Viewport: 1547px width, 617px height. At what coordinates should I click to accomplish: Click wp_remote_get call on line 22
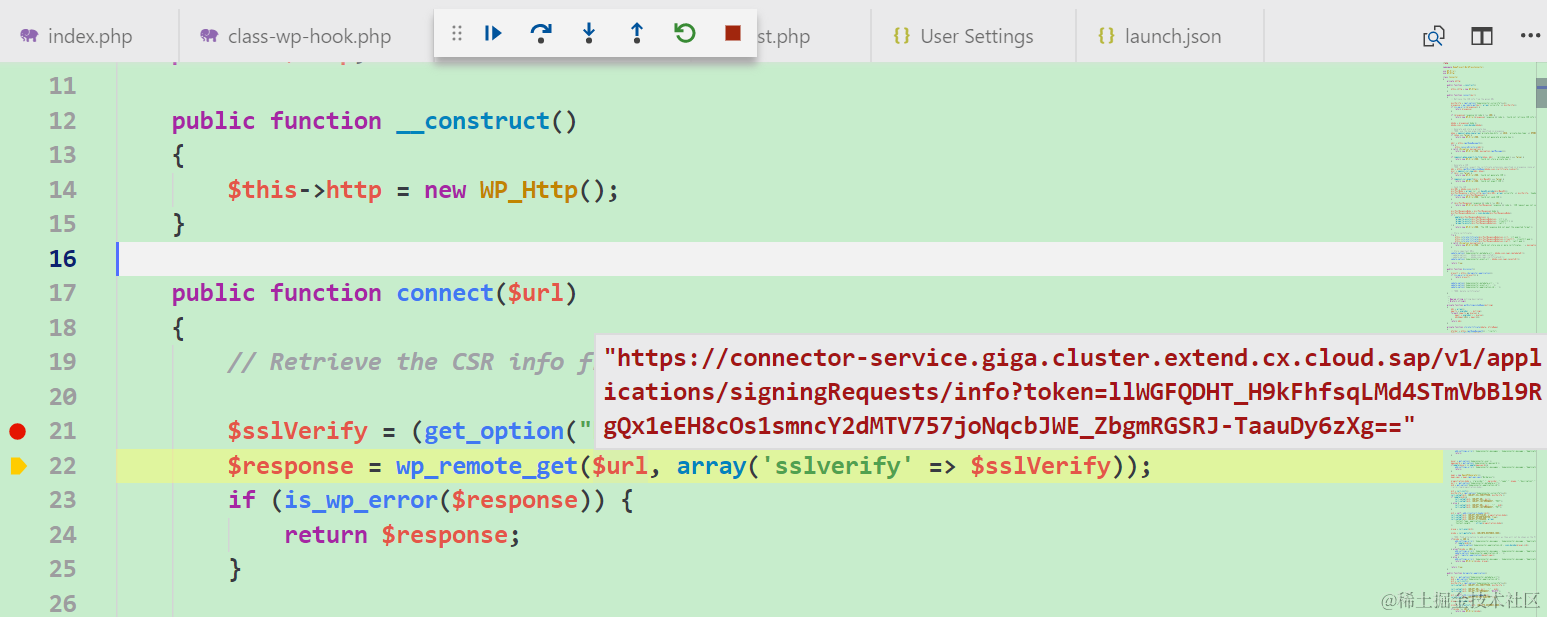[487, 466]
